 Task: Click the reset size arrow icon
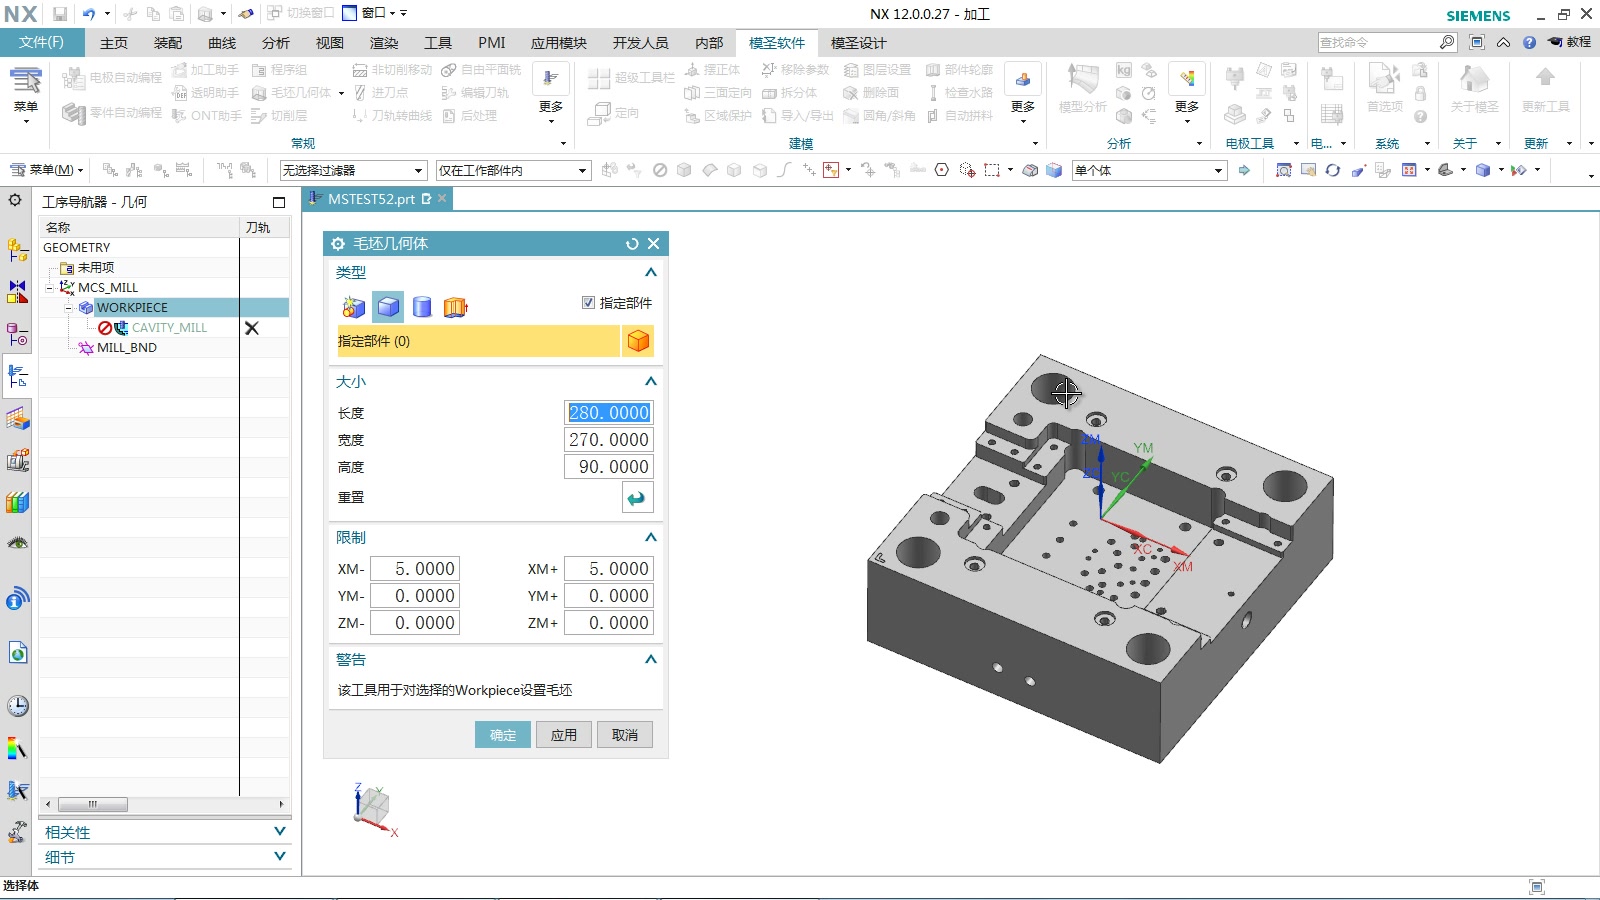pyautogui.click(x=637, y=498)
